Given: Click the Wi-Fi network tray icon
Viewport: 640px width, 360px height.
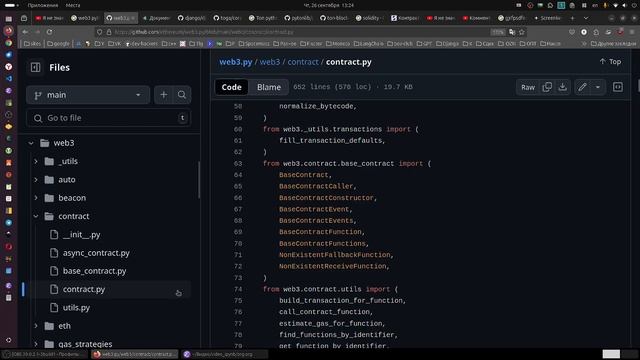Looking at the screenshot, I should pyautogui.click(x=616, y=5).
